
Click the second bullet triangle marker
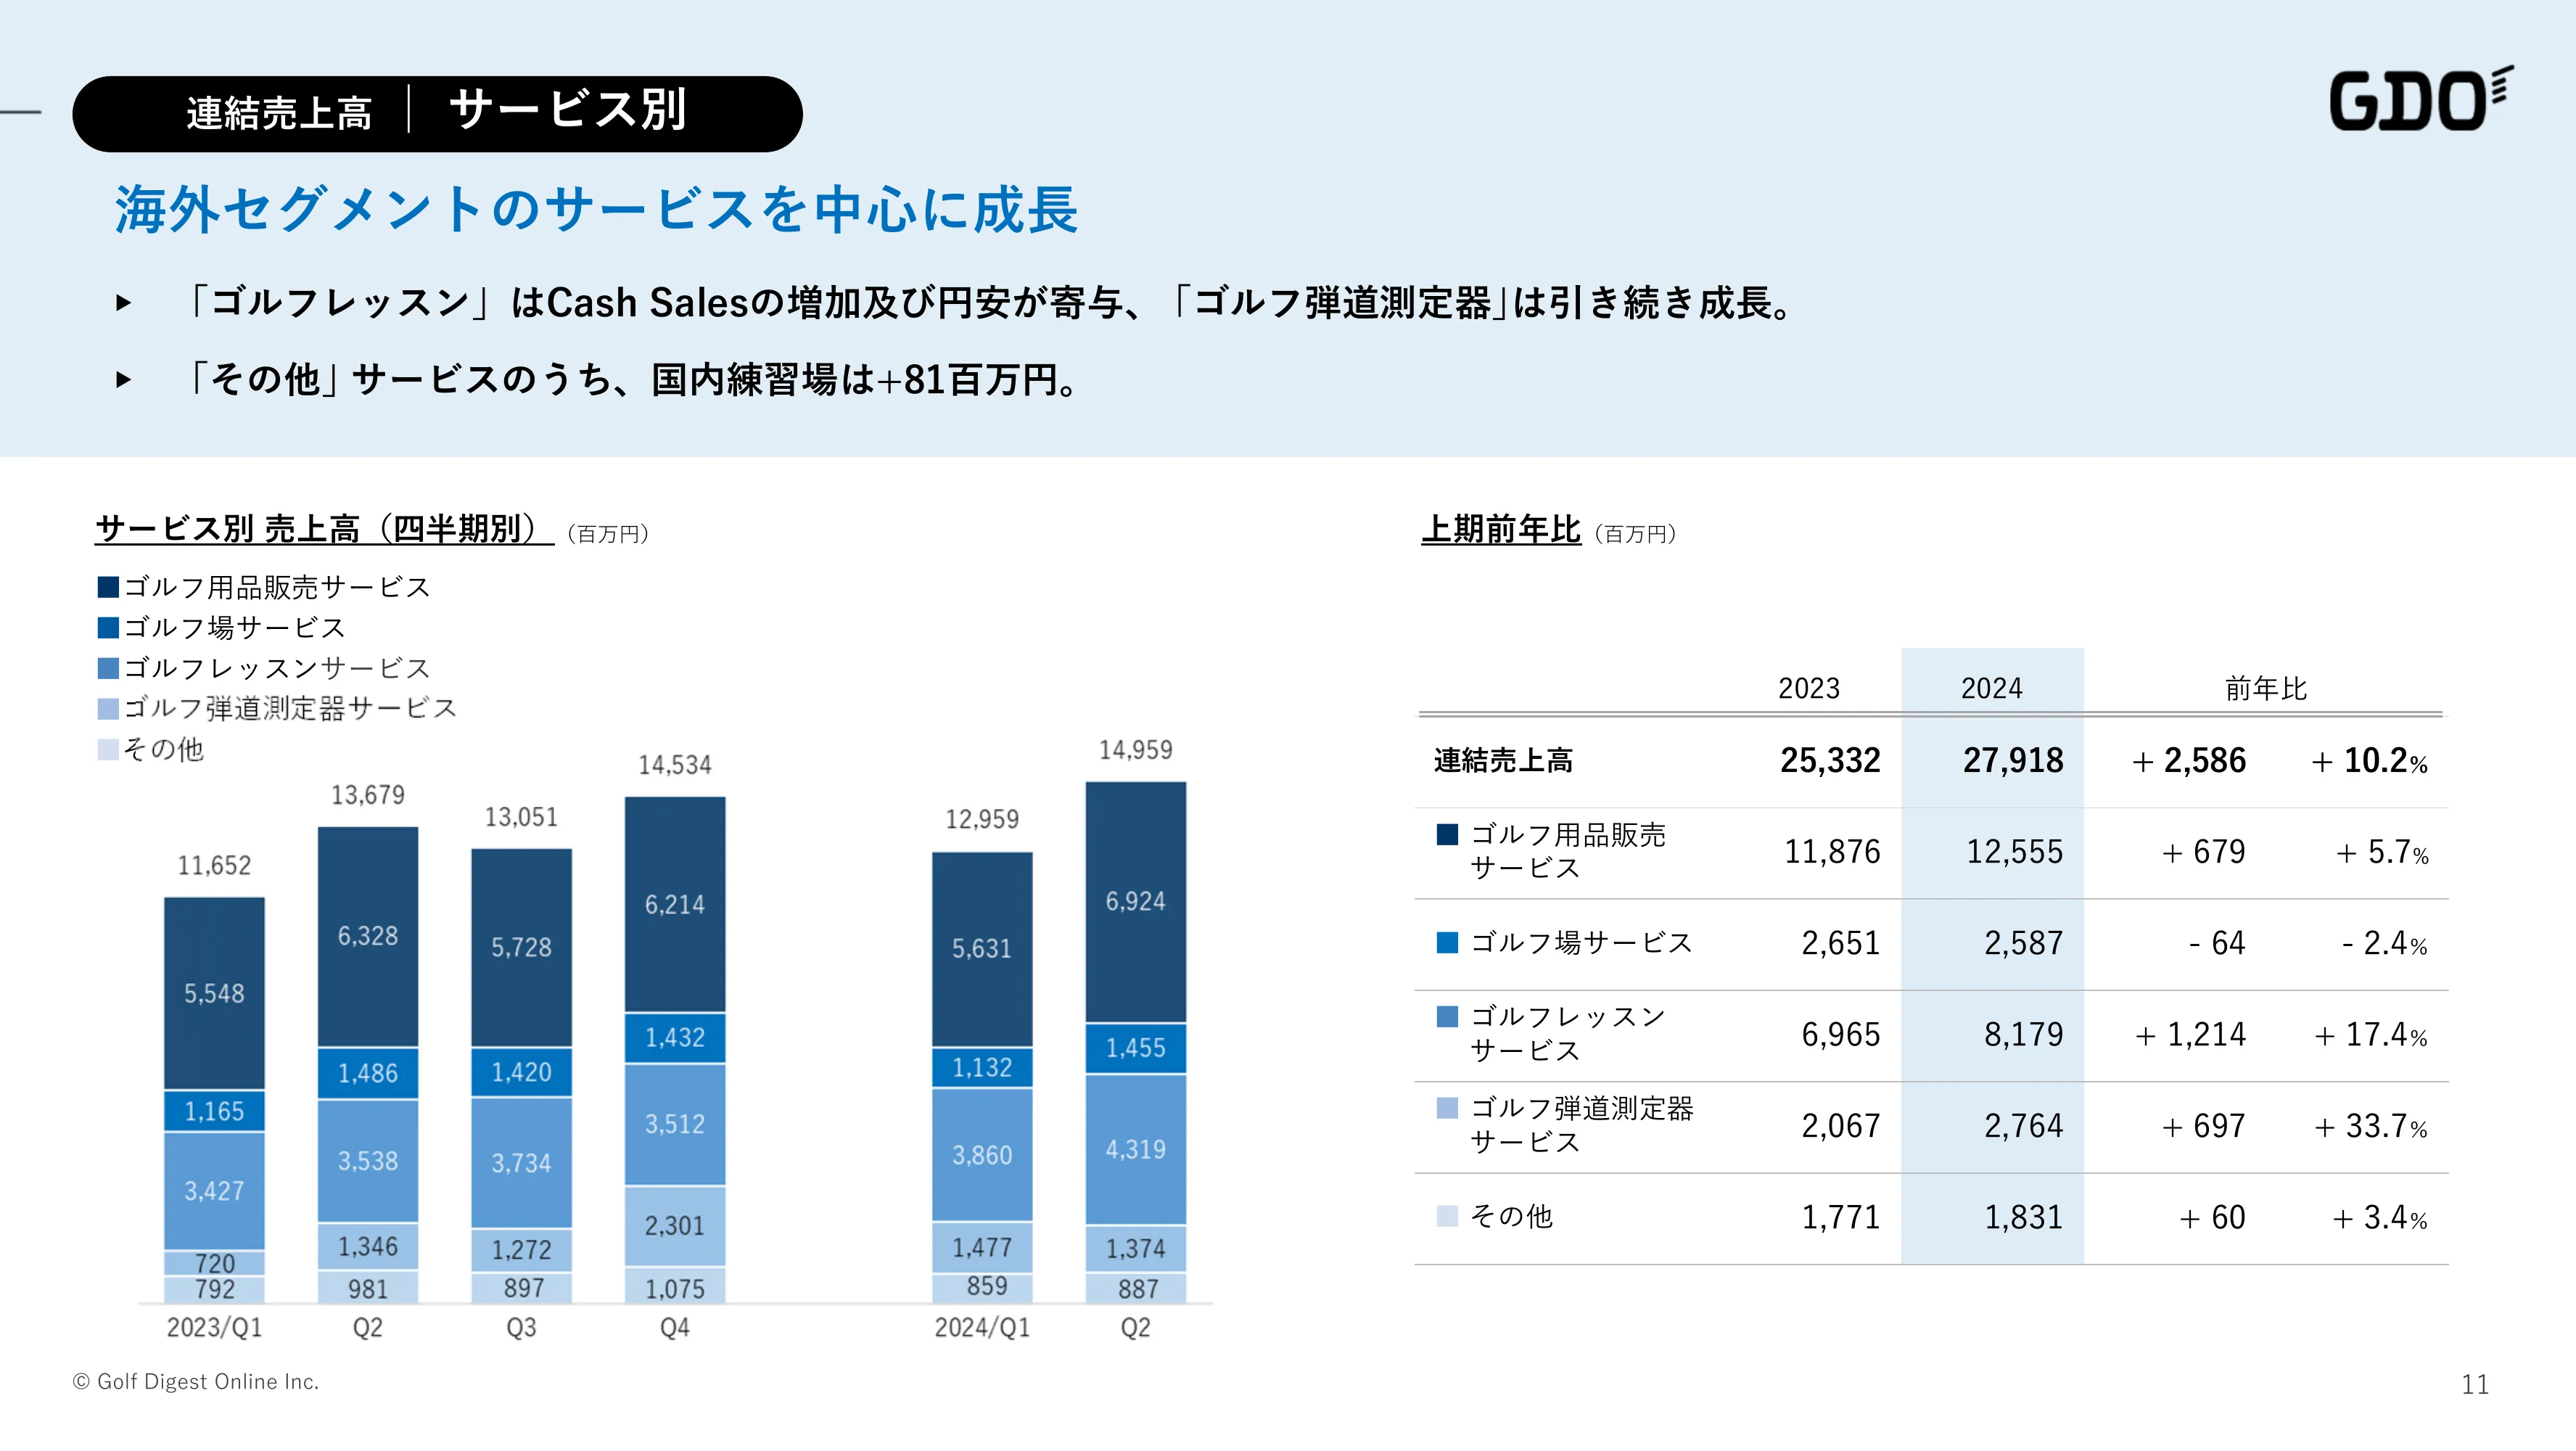coord(123,379)
